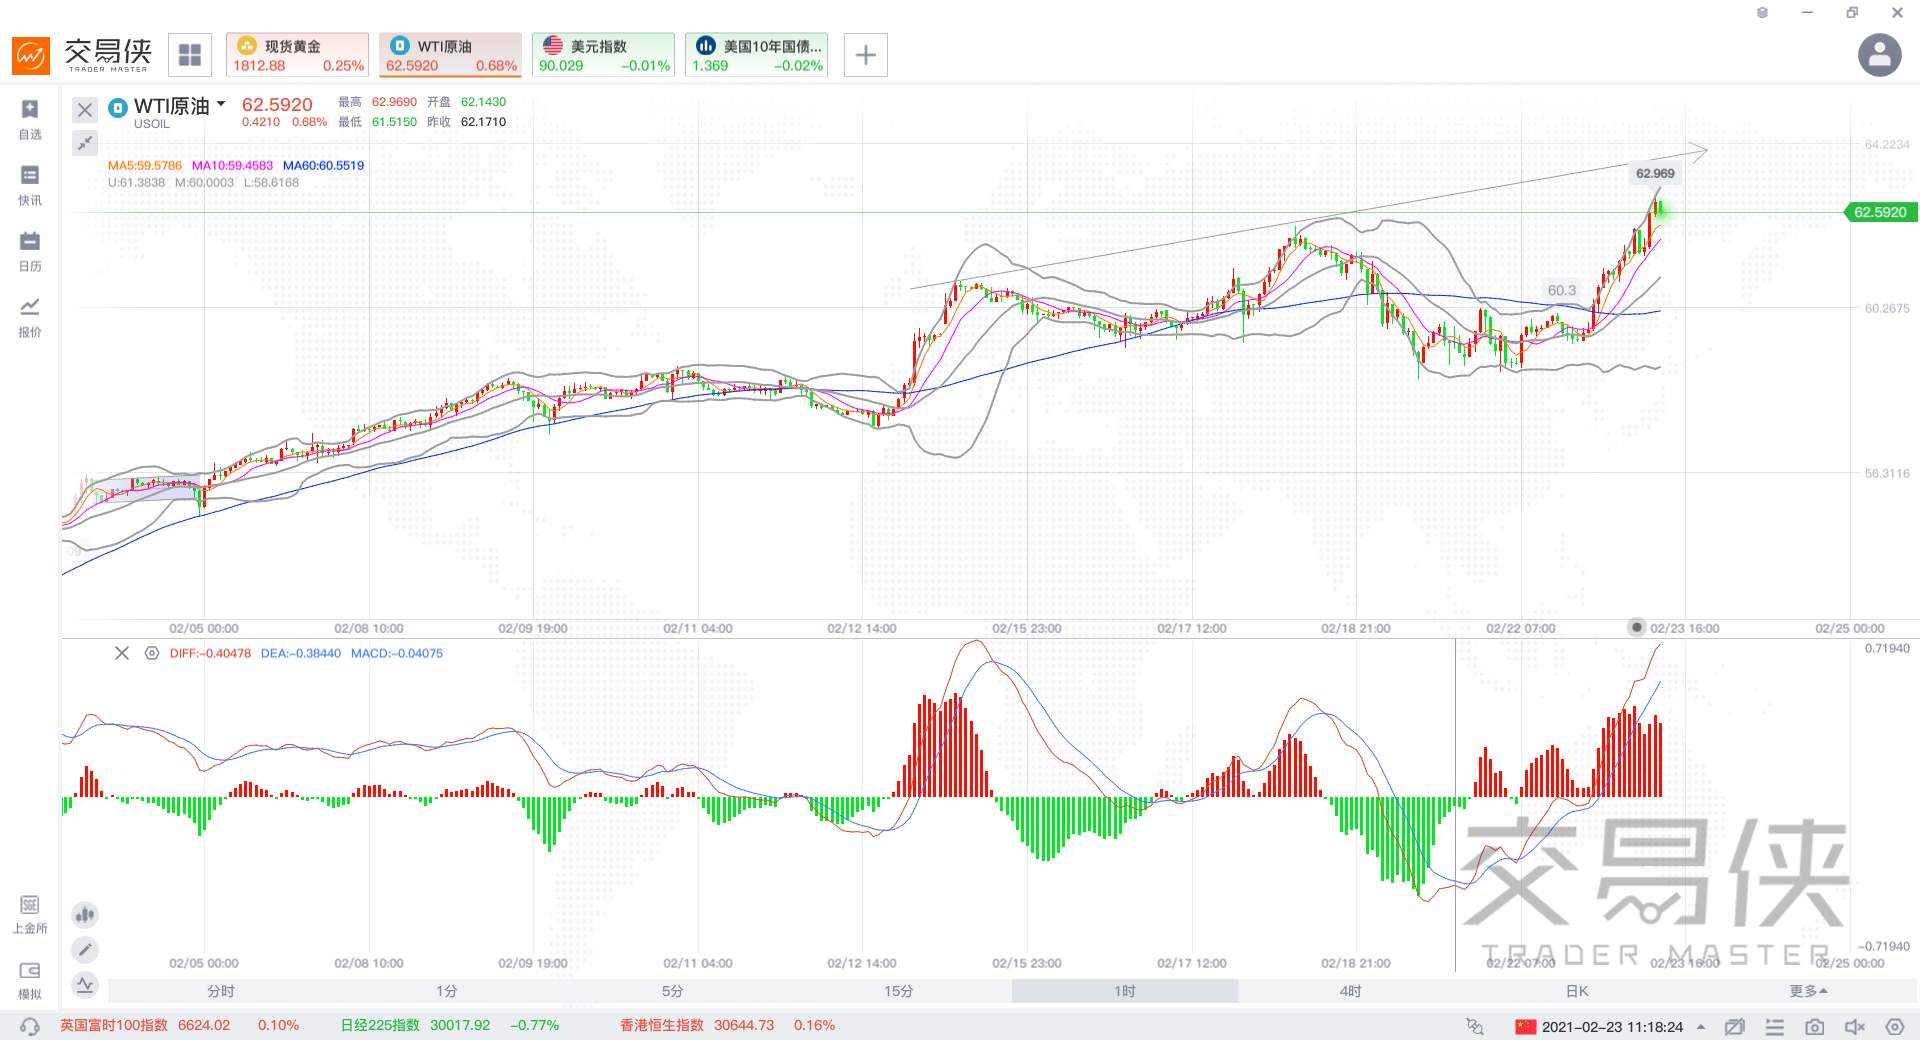Toggle the muted sound icon
The height and width of the screenshot is (1040, 1920).
[x=1854, y=1026]
